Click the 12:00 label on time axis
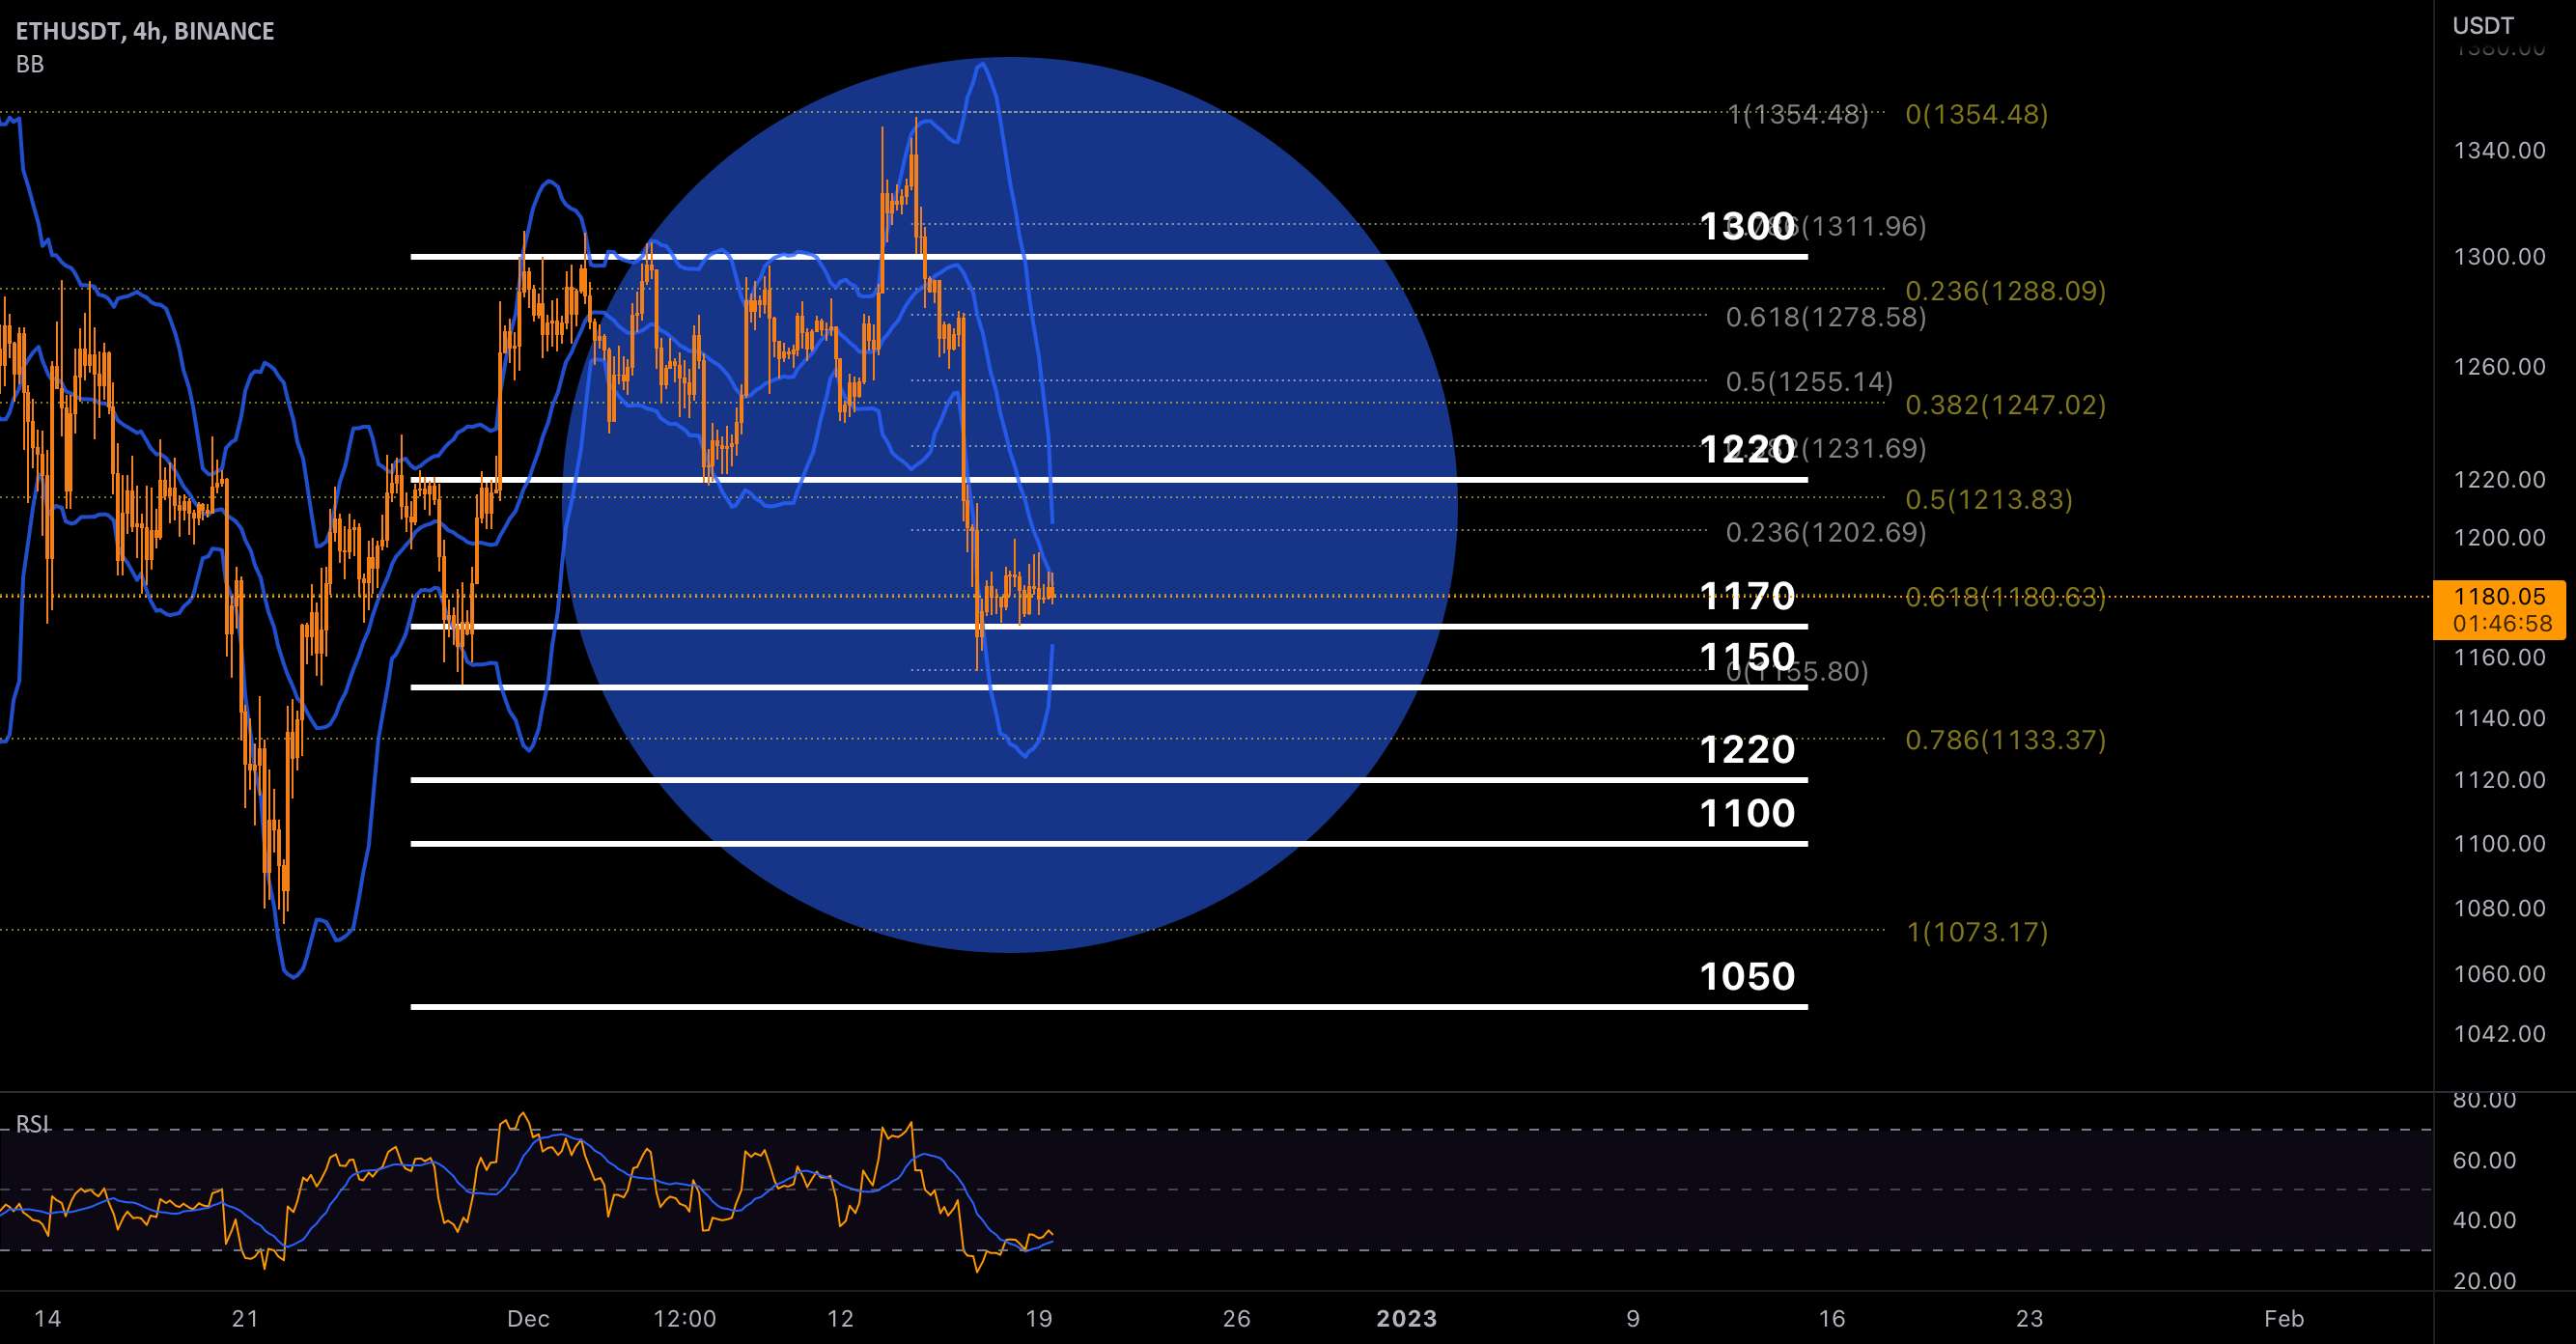2576x1344 pixels. coord(685,1318)
